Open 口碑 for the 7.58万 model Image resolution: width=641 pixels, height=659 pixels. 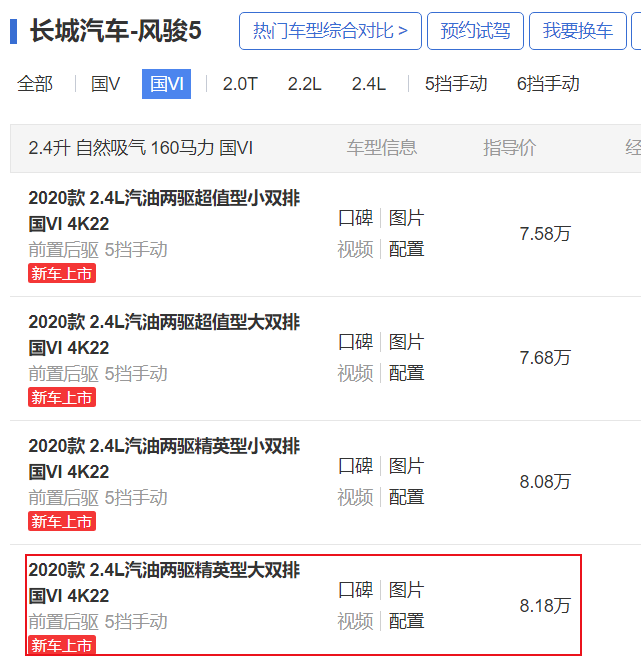coord(355,218)
